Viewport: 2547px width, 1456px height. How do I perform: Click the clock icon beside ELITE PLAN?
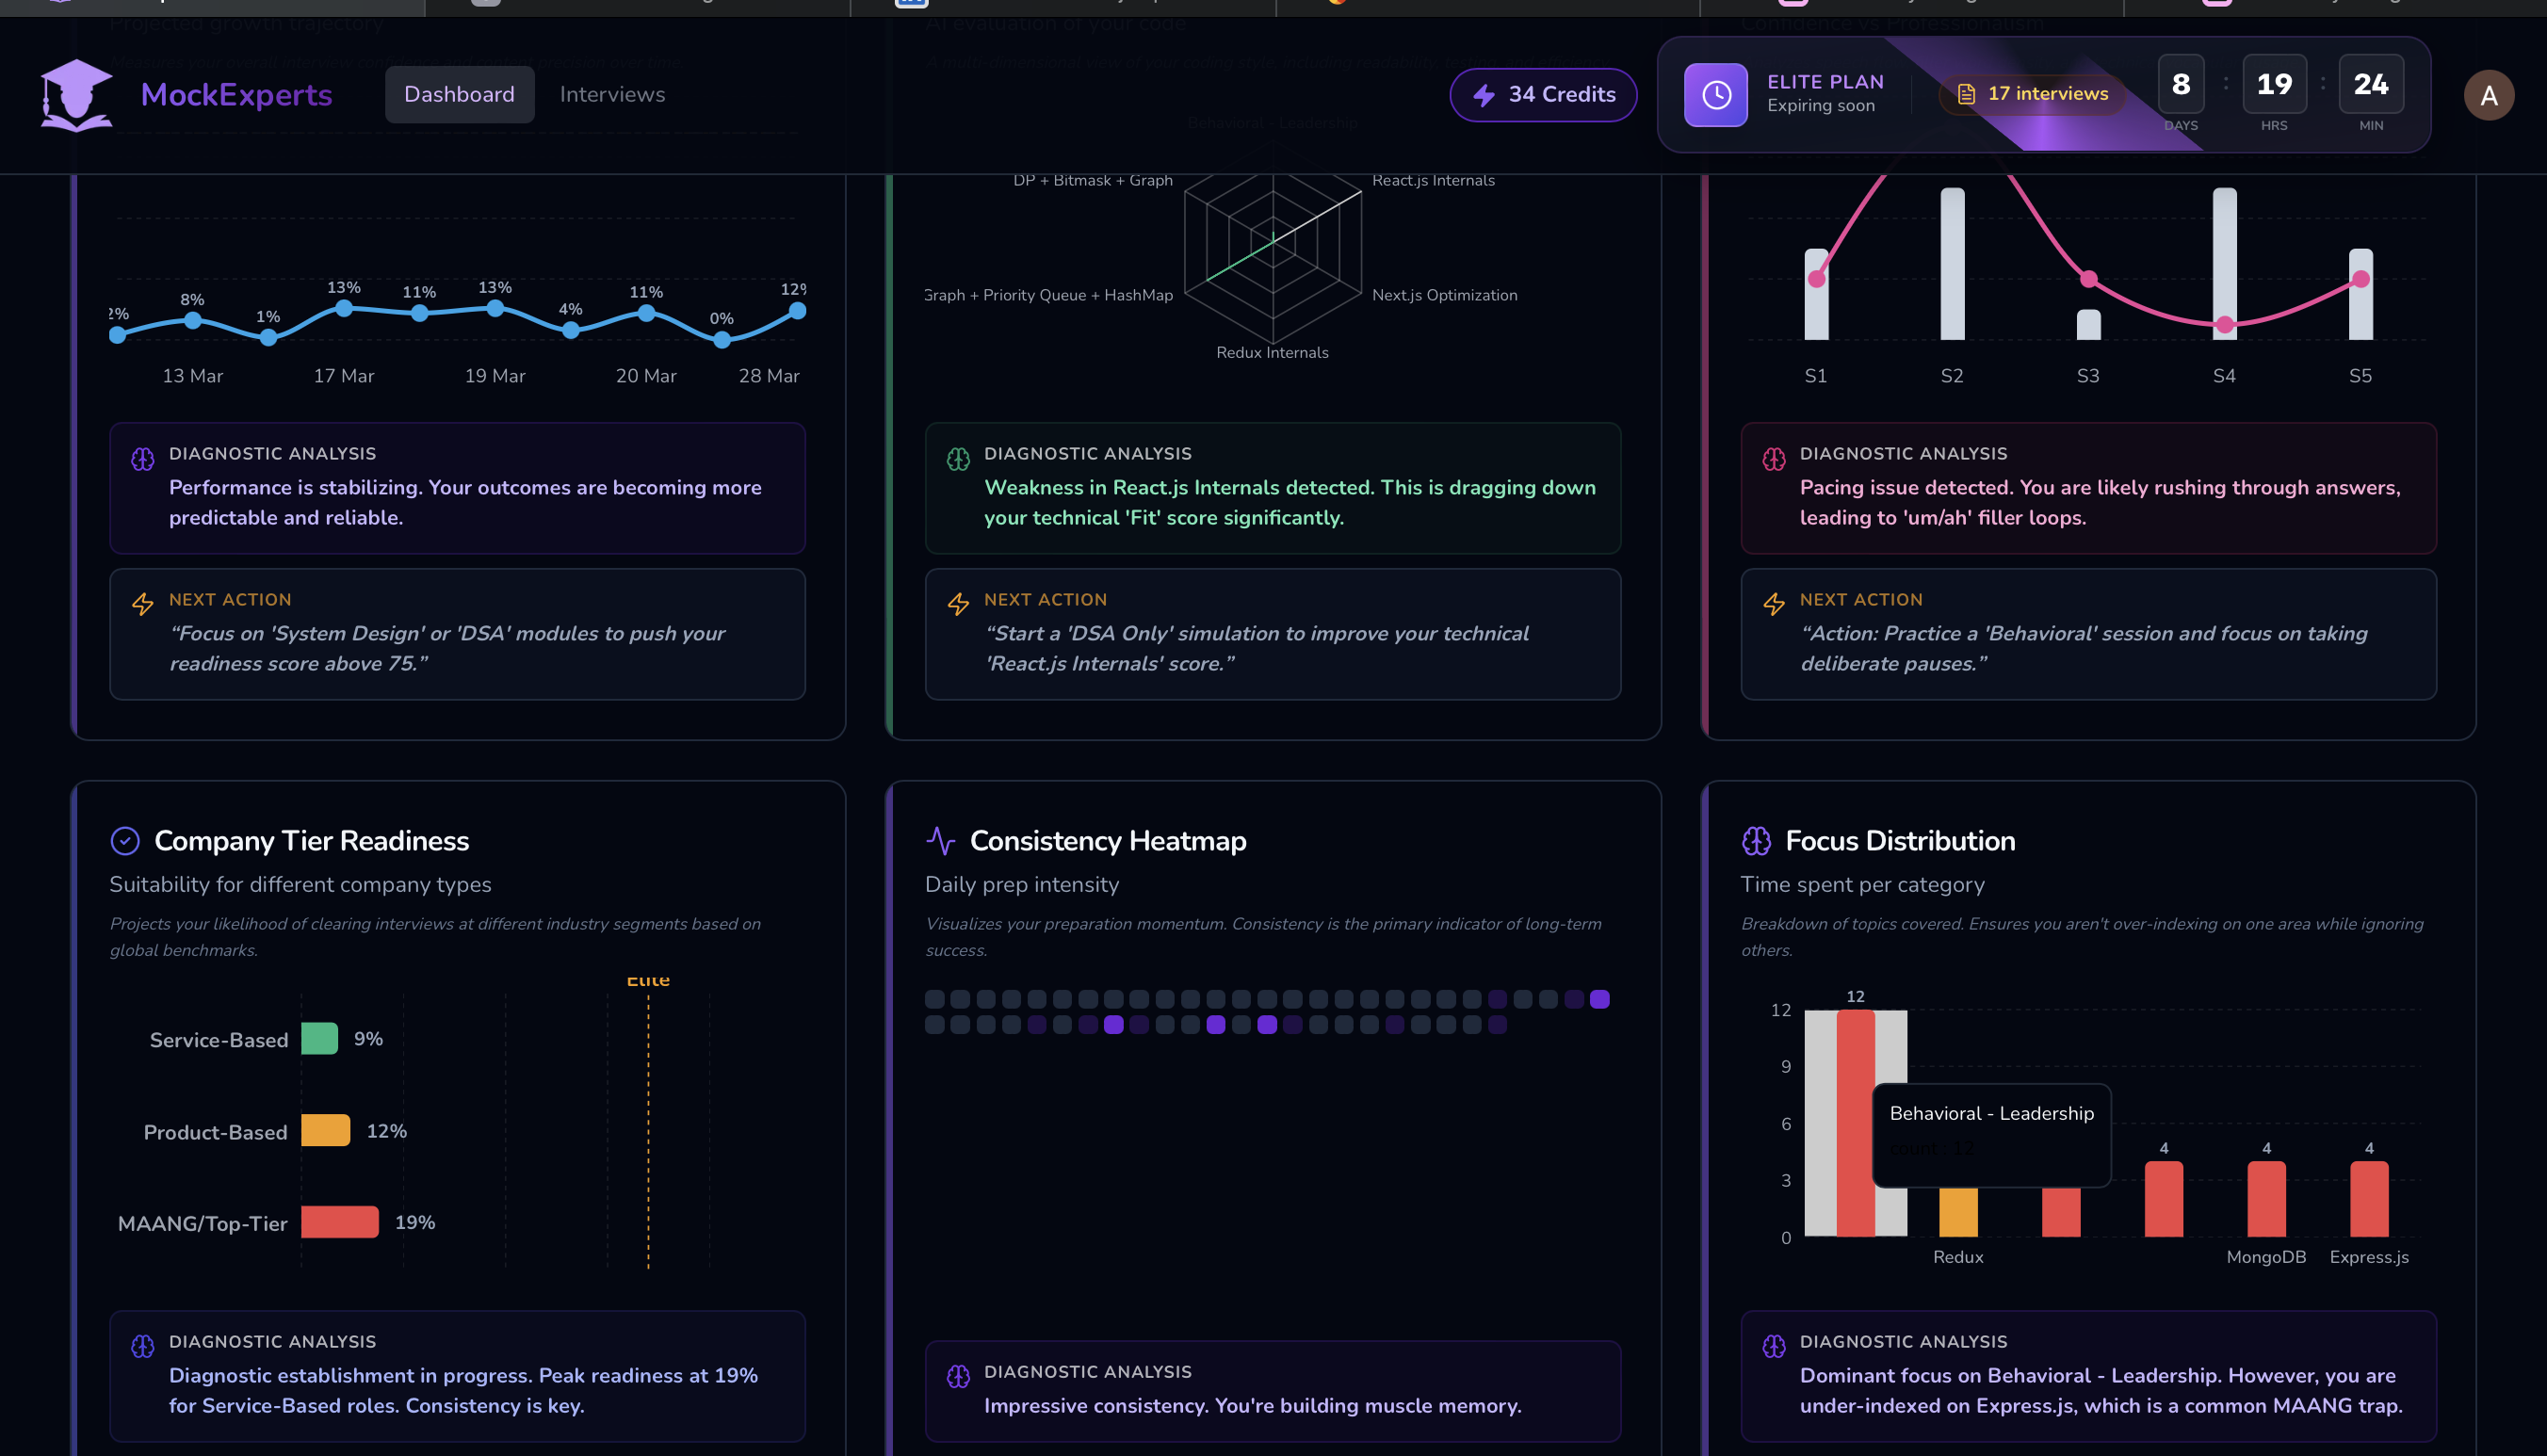pos(1717,95)
